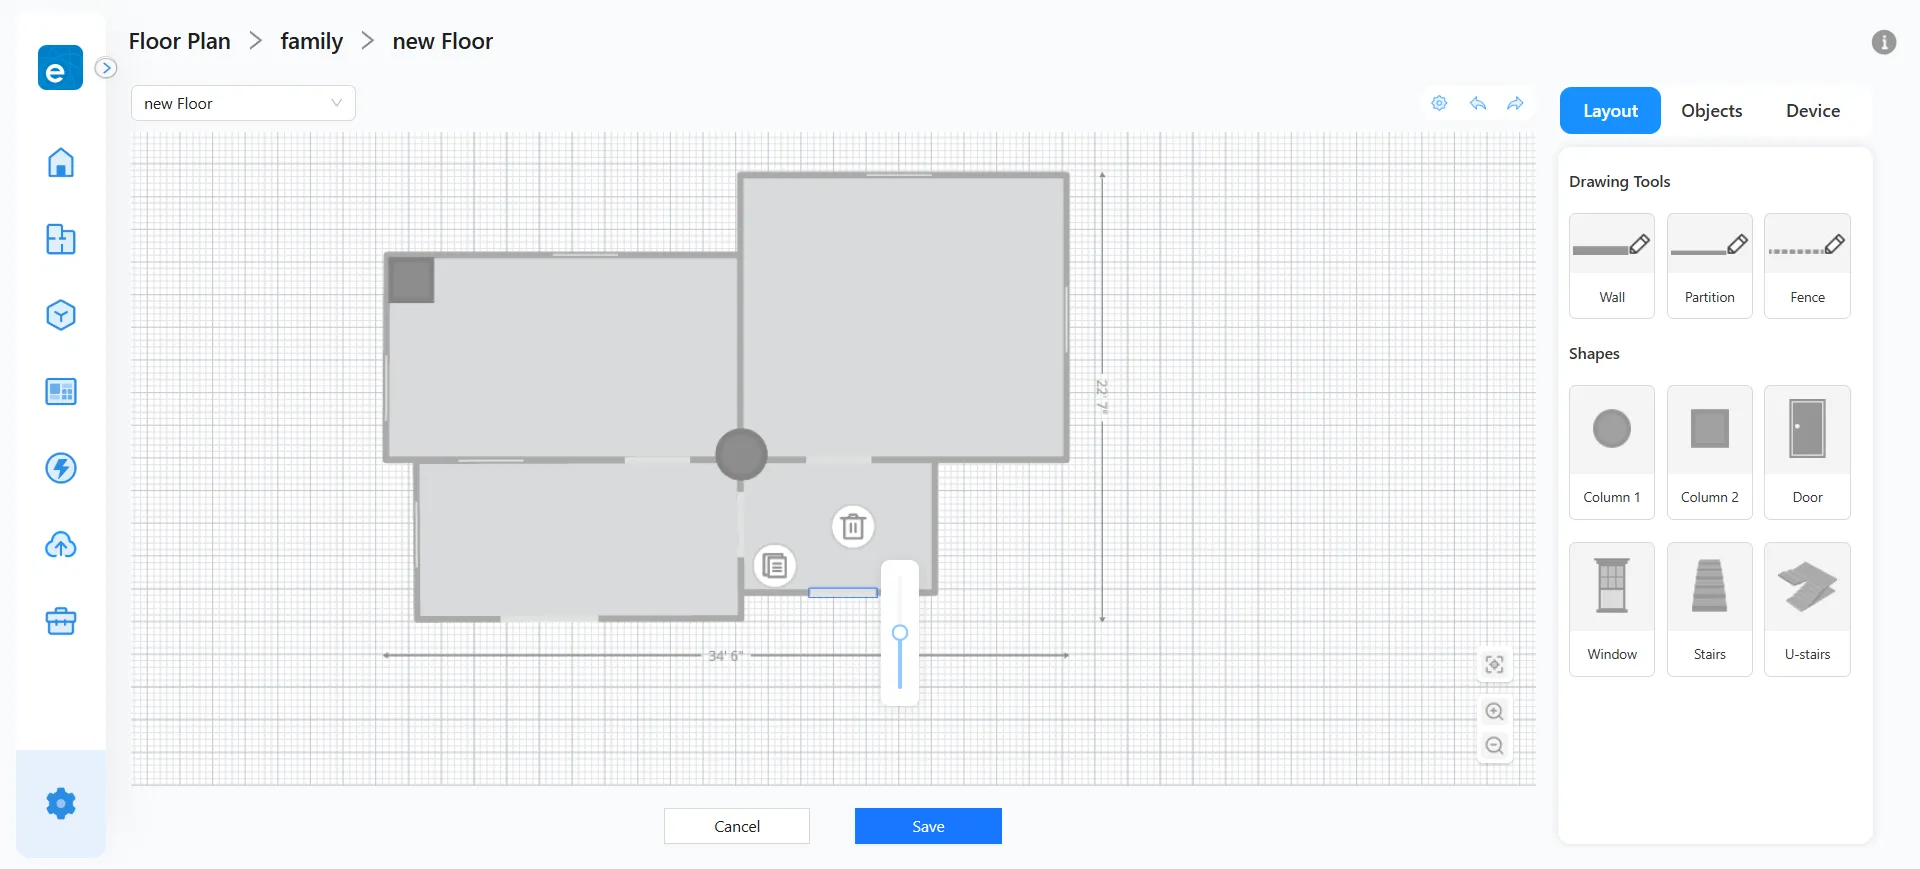This screenshot has height=869, width=1920.
Task: Add a Door shape
Action: click(x=1807, y=451)
